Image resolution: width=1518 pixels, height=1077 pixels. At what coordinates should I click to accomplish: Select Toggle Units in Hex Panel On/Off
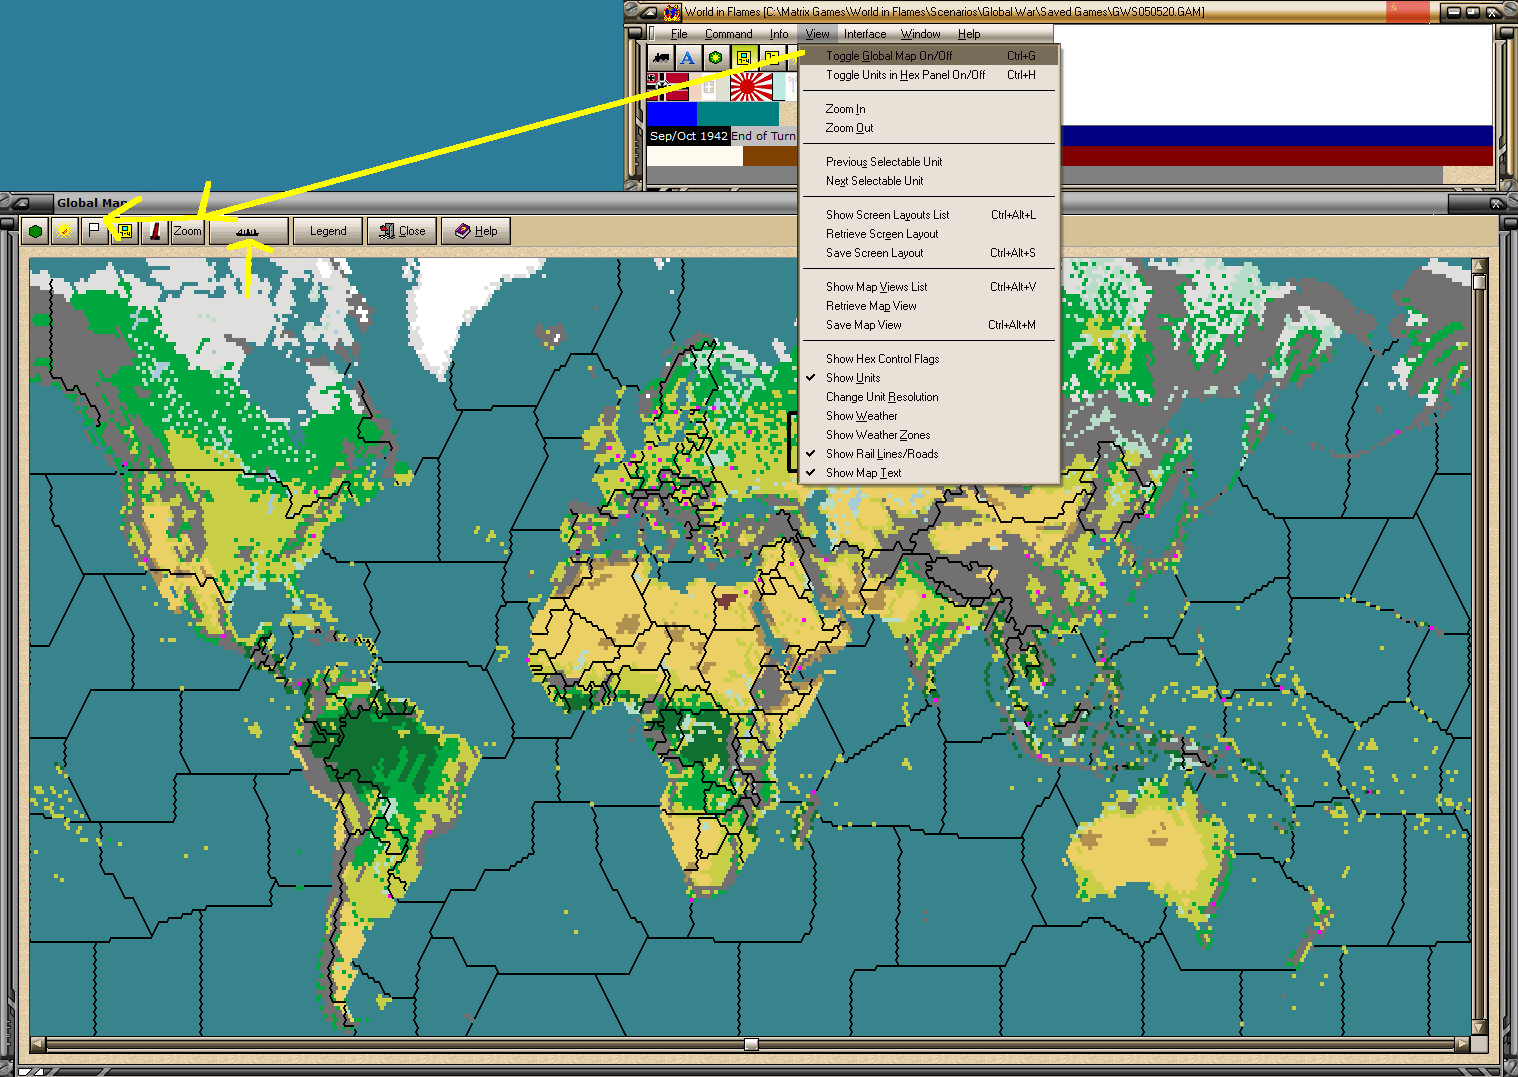click(930, 75)
